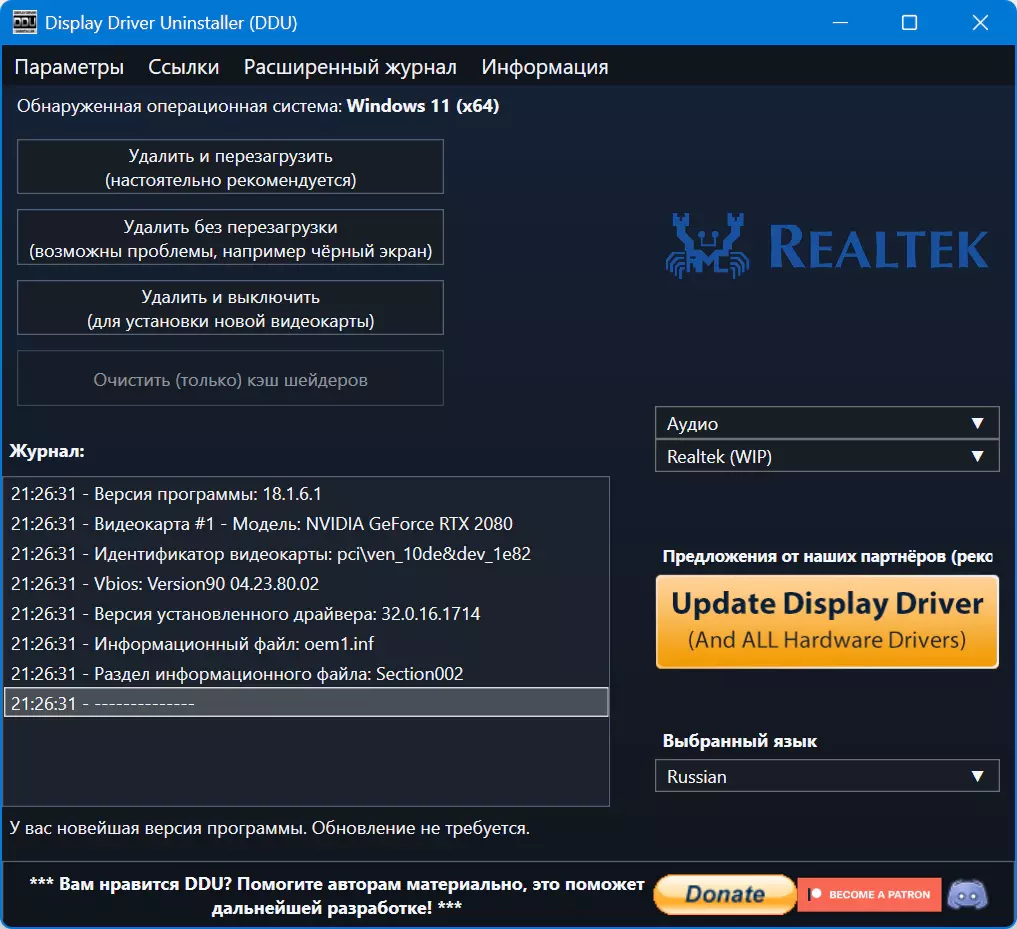Select the highlighted dashed separator log row

click(306, 703)
